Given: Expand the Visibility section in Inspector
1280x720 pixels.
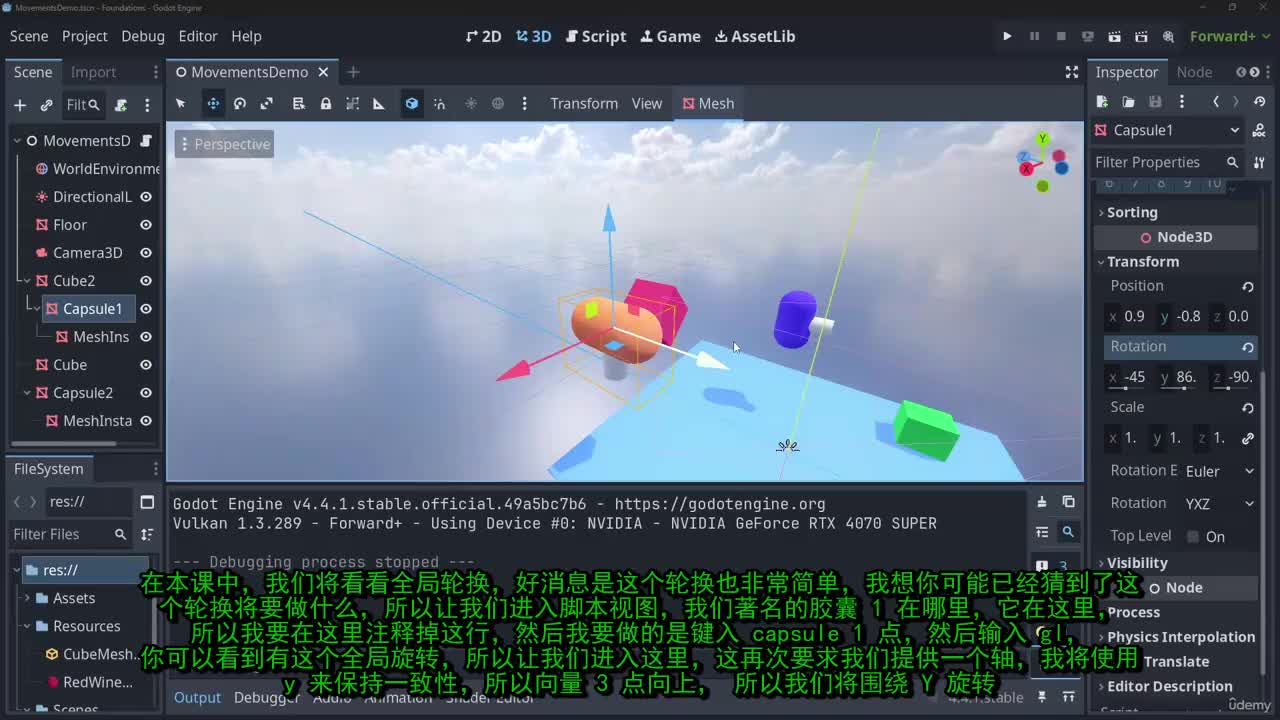Looking at the screenshot, I should point(1137,563).
